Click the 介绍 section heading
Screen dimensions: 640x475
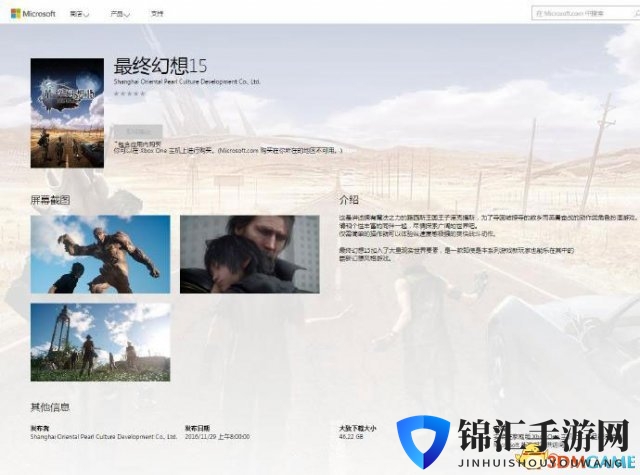[x=349, y=200]
